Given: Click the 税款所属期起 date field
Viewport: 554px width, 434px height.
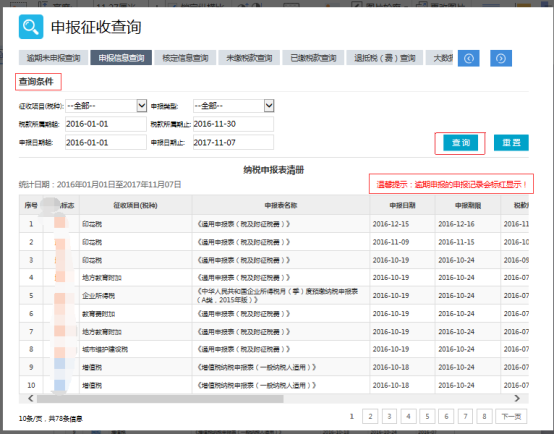Looking at the screenshot, I should point(106,124).
